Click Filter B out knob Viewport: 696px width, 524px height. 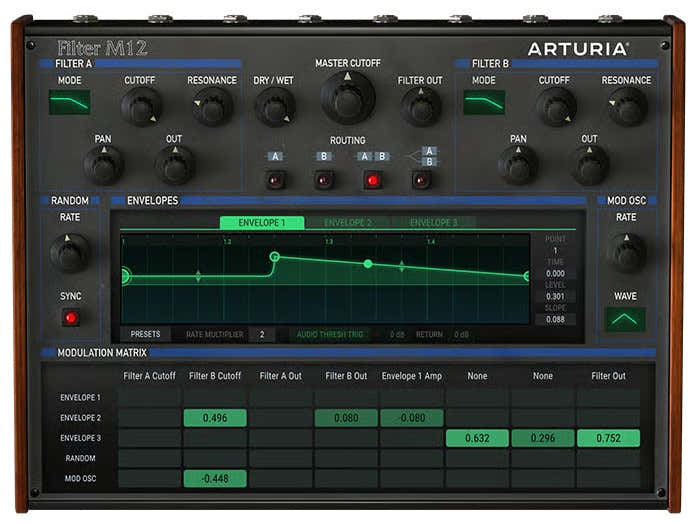click(x=589, y=165)
